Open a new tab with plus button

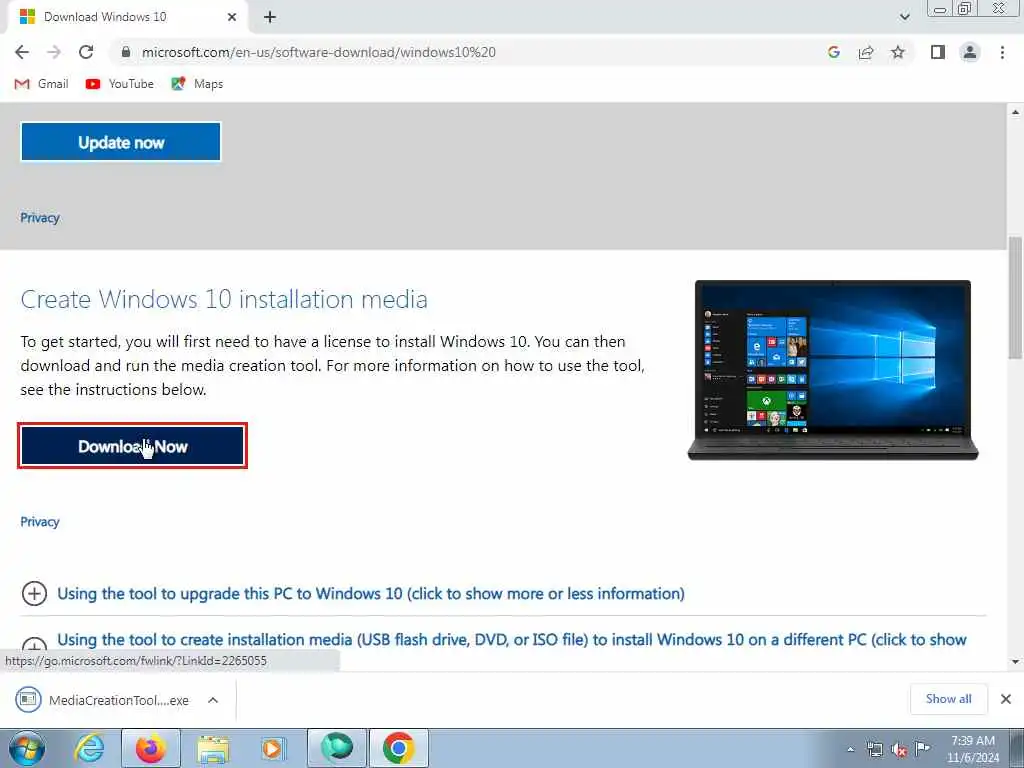(x=270, y=17)
